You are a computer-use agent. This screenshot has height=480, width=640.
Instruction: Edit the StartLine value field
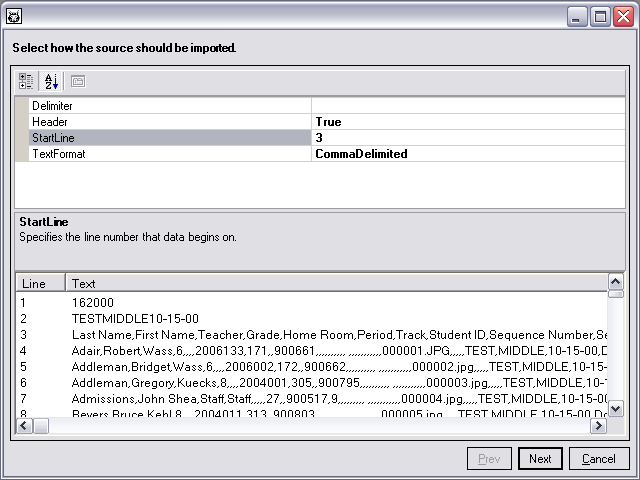tap(468, 138)
